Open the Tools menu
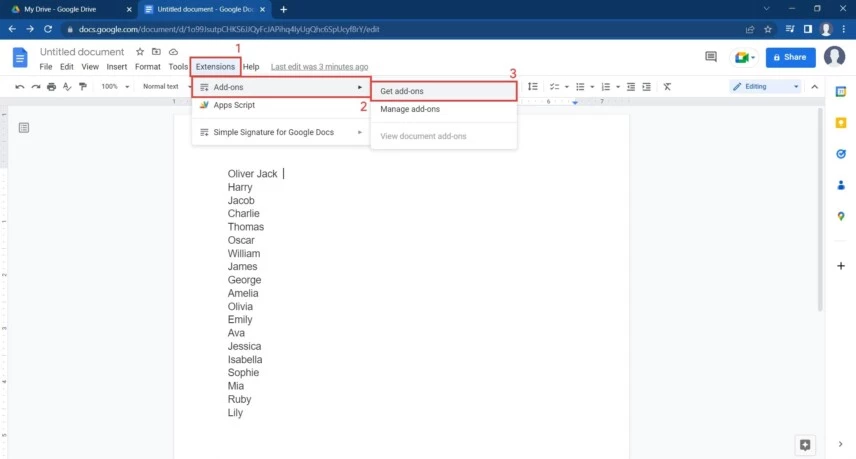Image resolution: width=856 pixels, height=459 pixels. 178,67
